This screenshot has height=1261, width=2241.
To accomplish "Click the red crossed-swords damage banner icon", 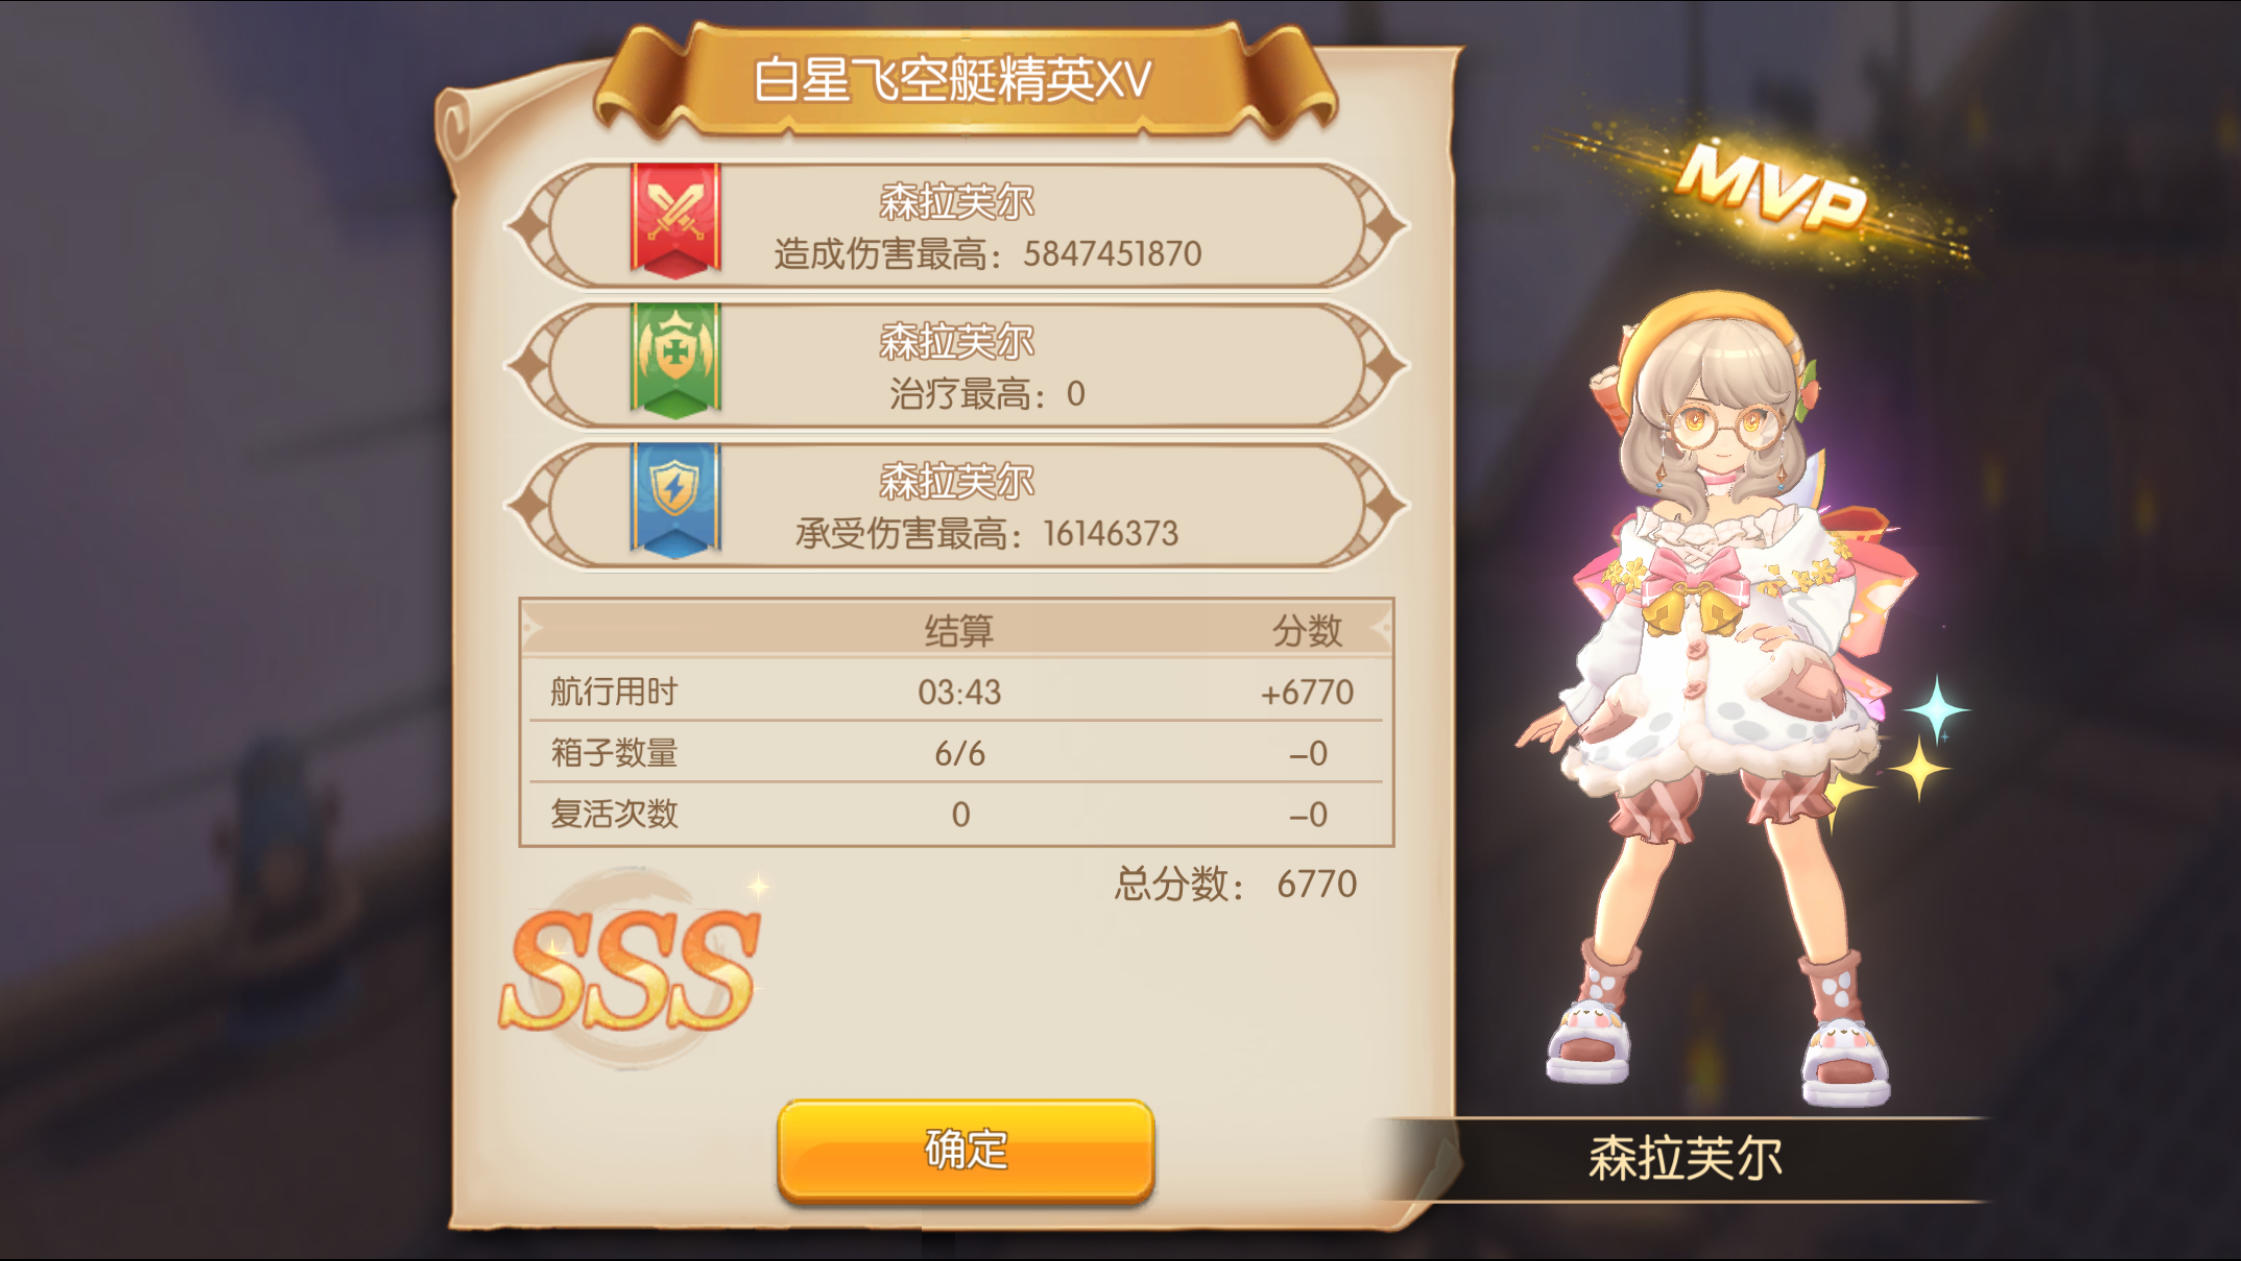I will coord(675,220).
